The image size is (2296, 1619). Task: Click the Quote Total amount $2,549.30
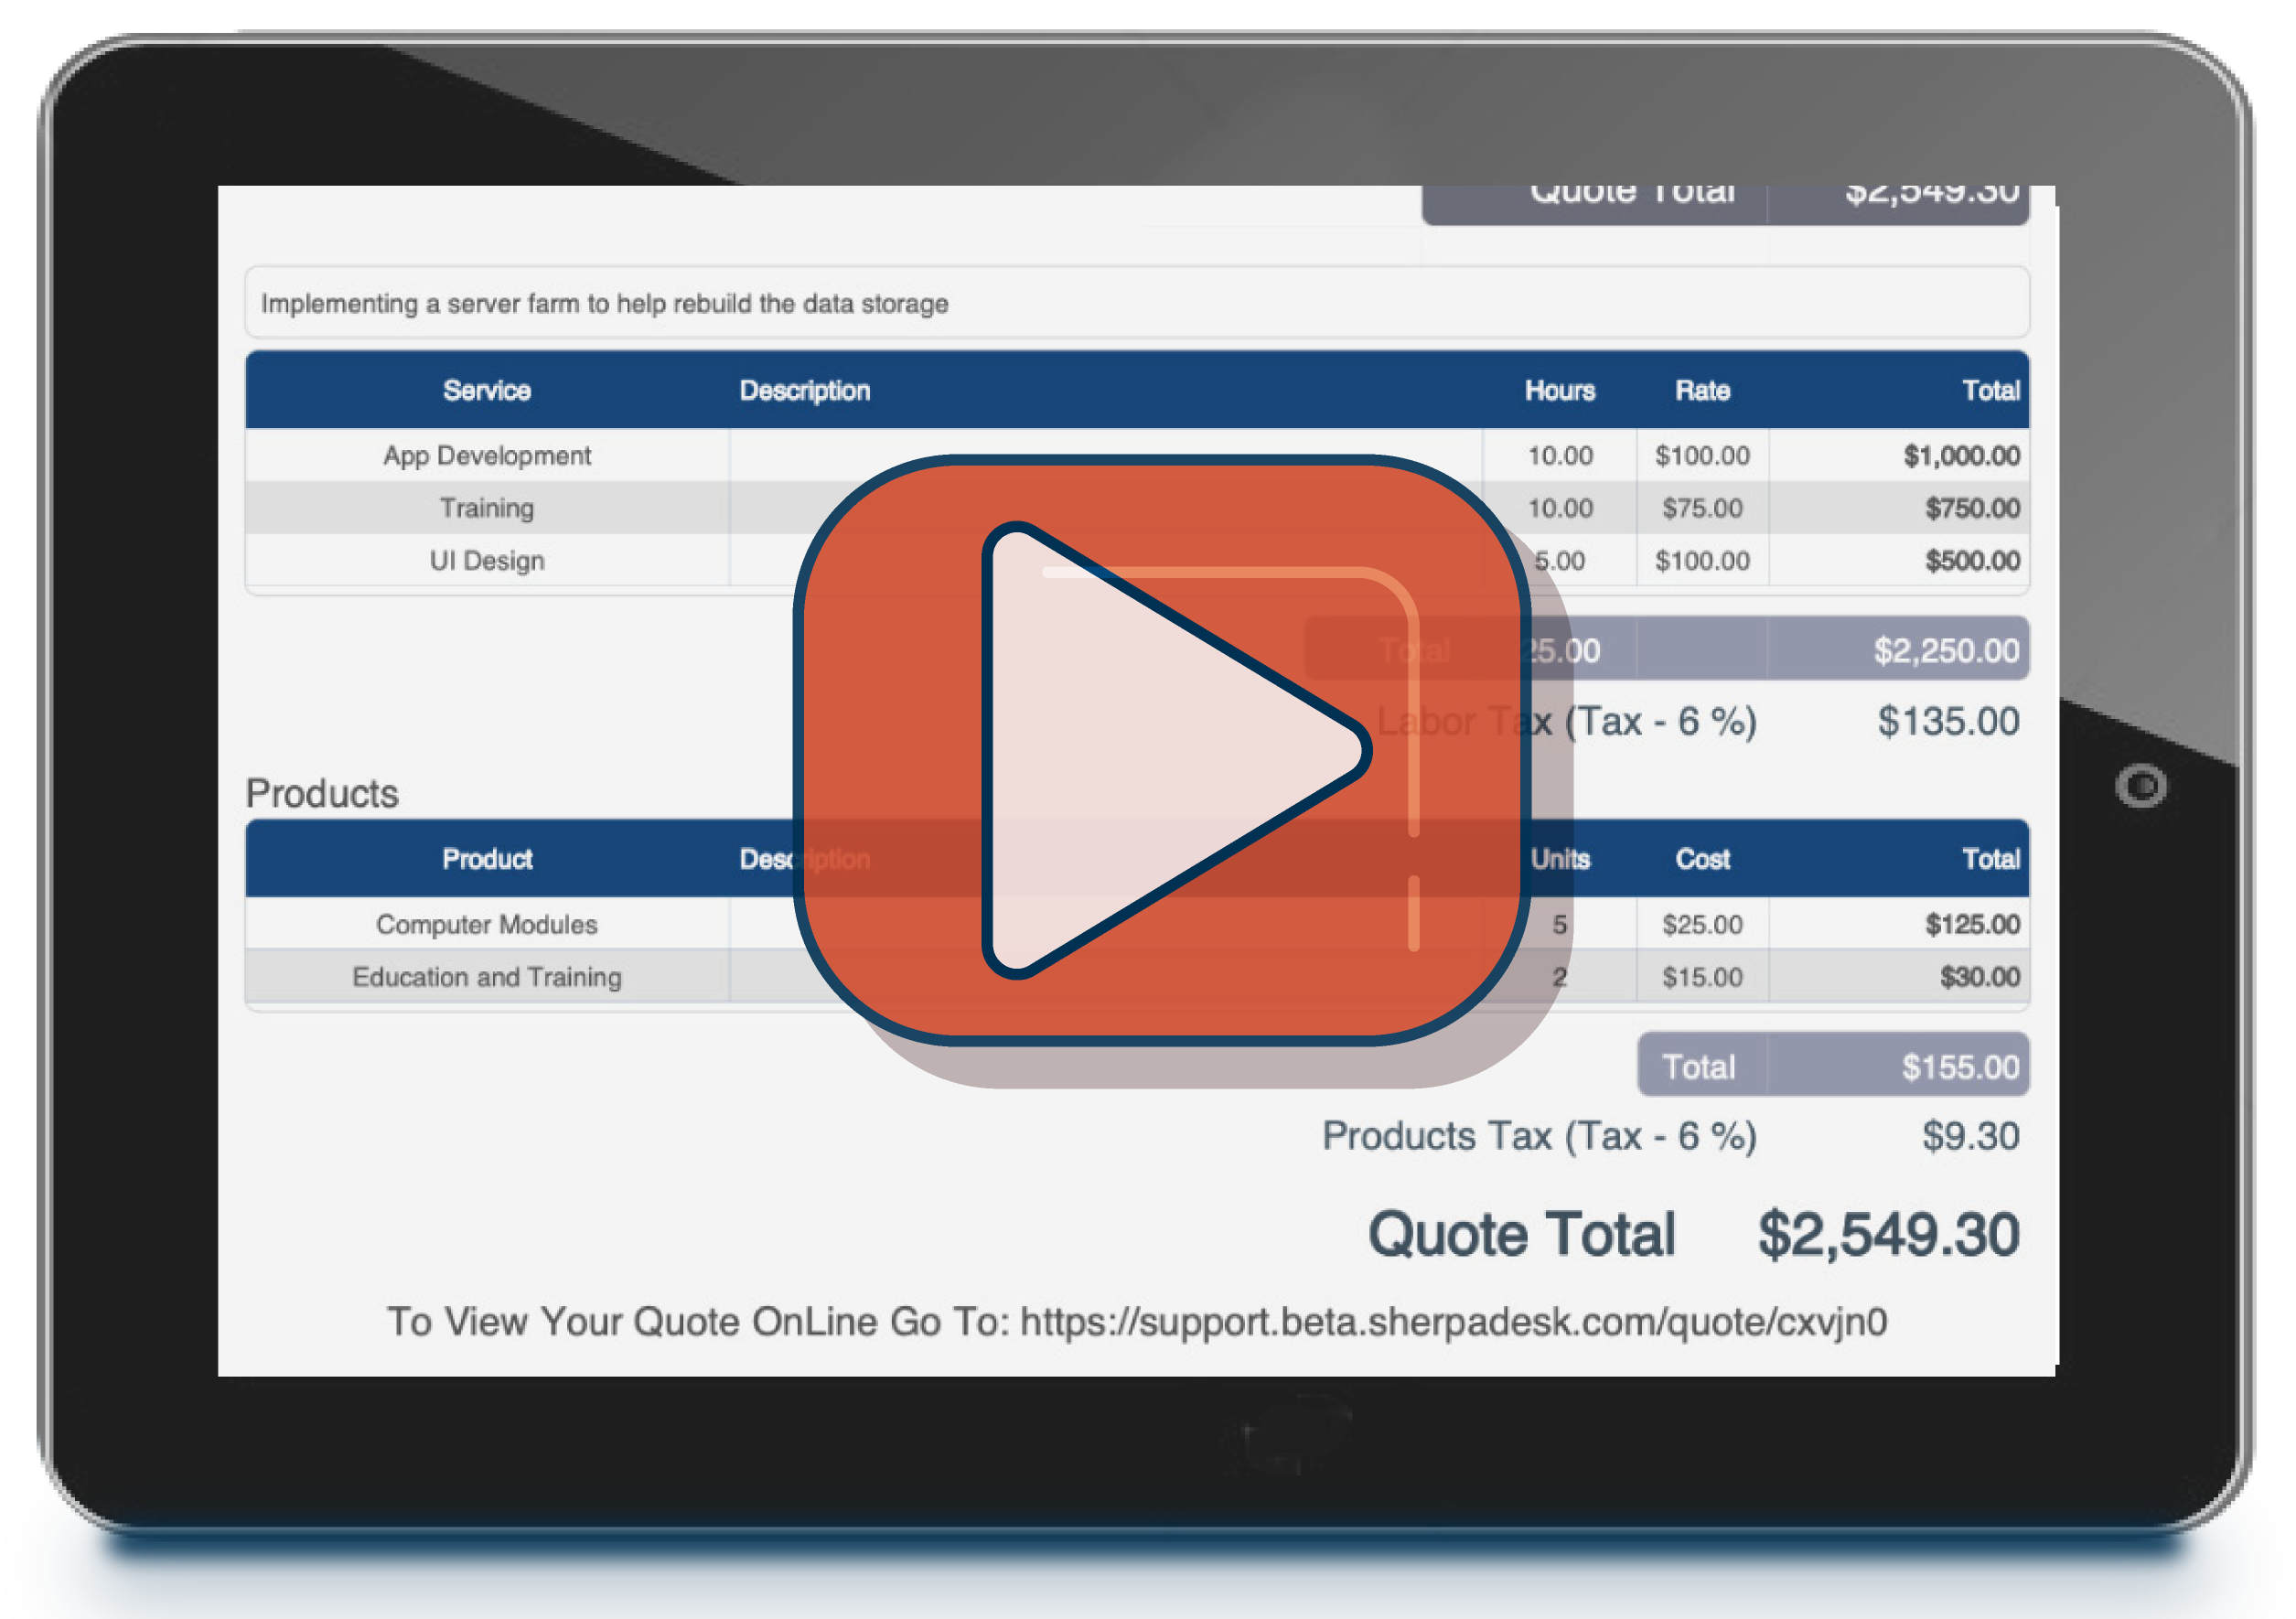click(x=1890, y=1233)
